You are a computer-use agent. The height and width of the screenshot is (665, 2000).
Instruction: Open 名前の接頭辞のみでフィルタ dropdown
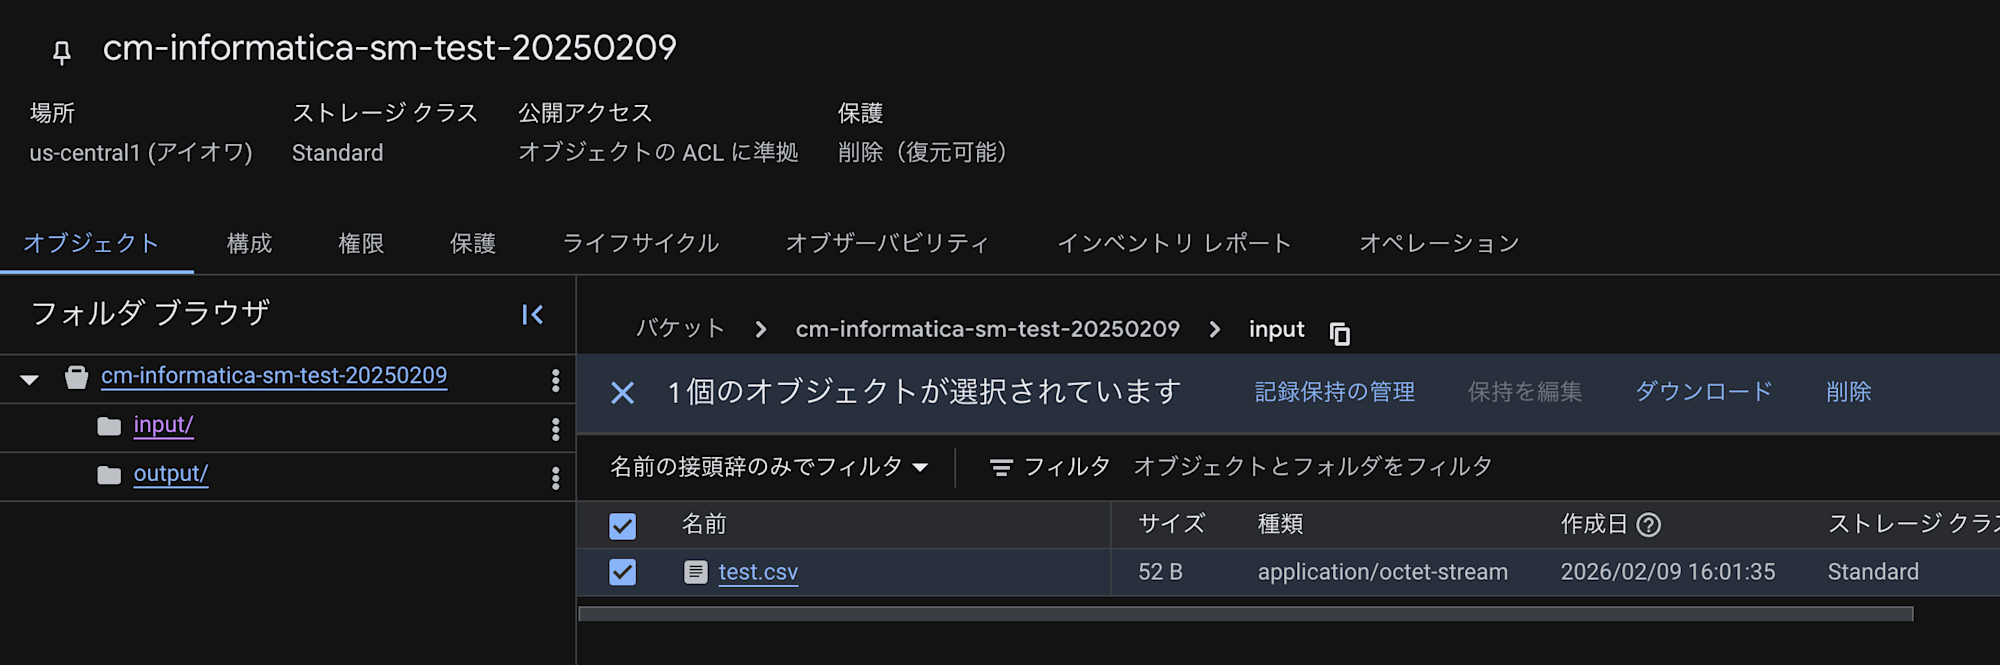tap(769, 467)
